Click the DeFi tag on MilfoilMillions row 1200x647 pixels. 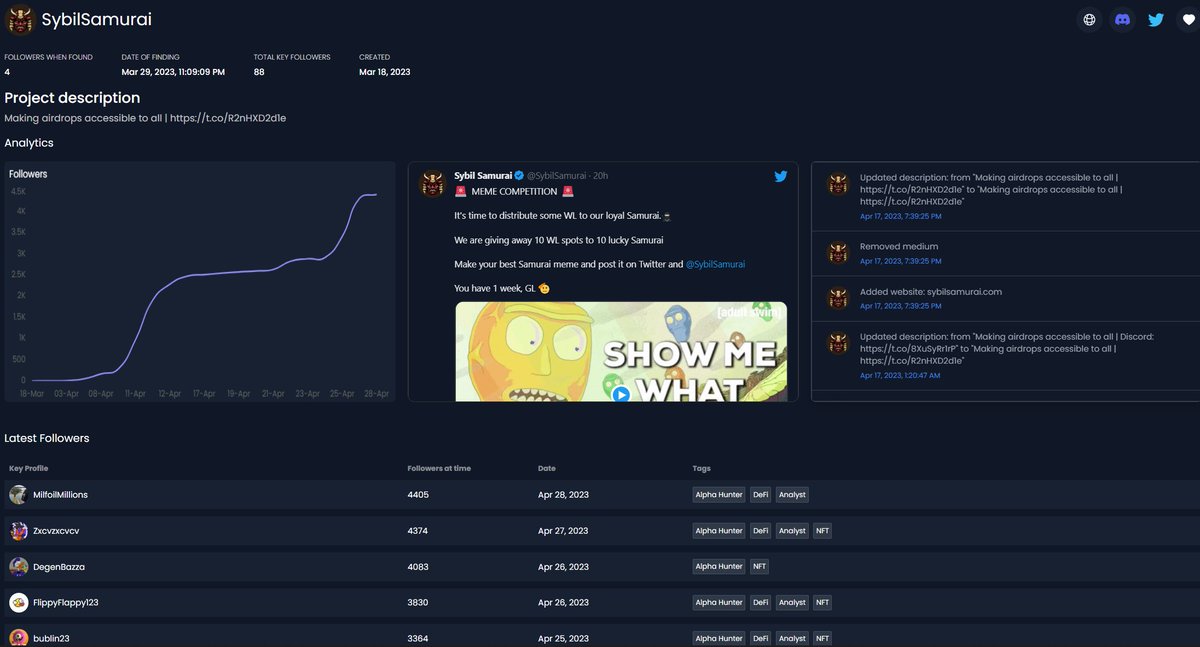click(x=761, y=495)
